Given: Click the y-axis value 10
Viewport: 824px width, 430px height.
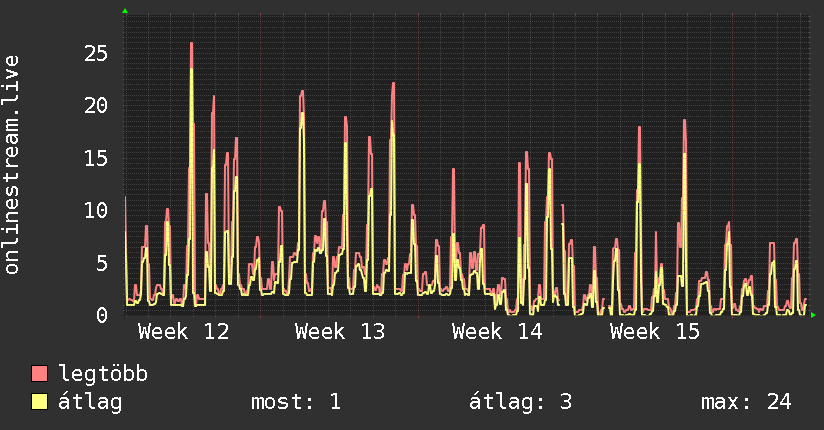Looking at the screenshot, I should [x=96, y=210].
